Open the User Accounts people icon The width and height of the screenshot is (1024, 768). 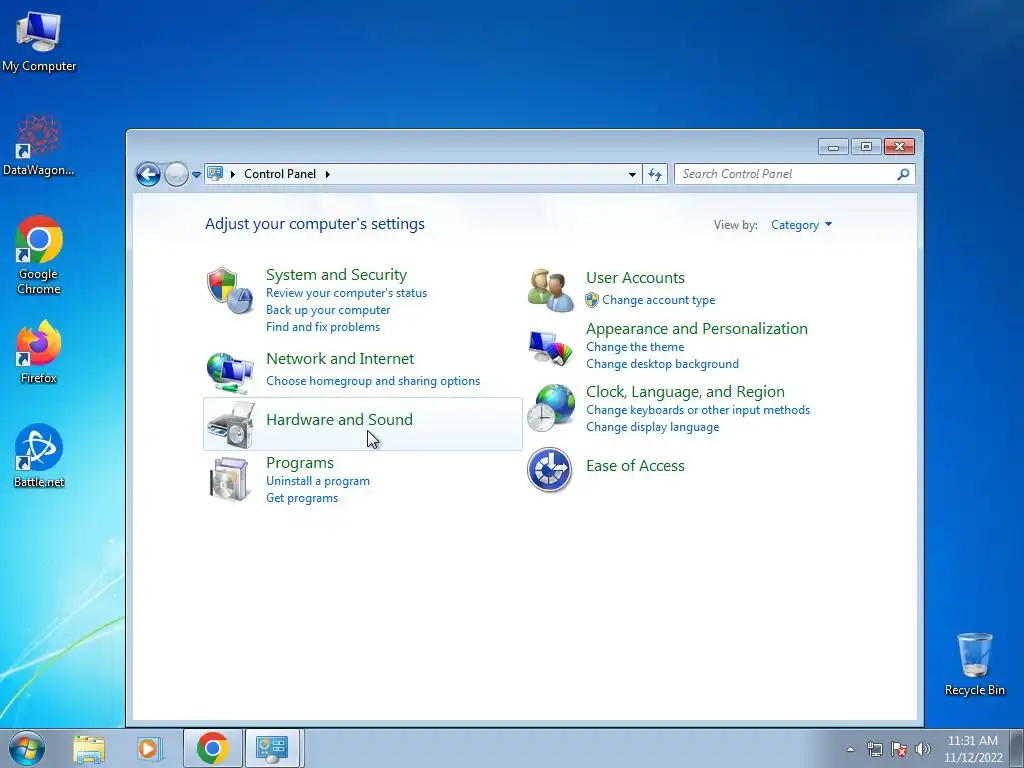pos(551,290)
